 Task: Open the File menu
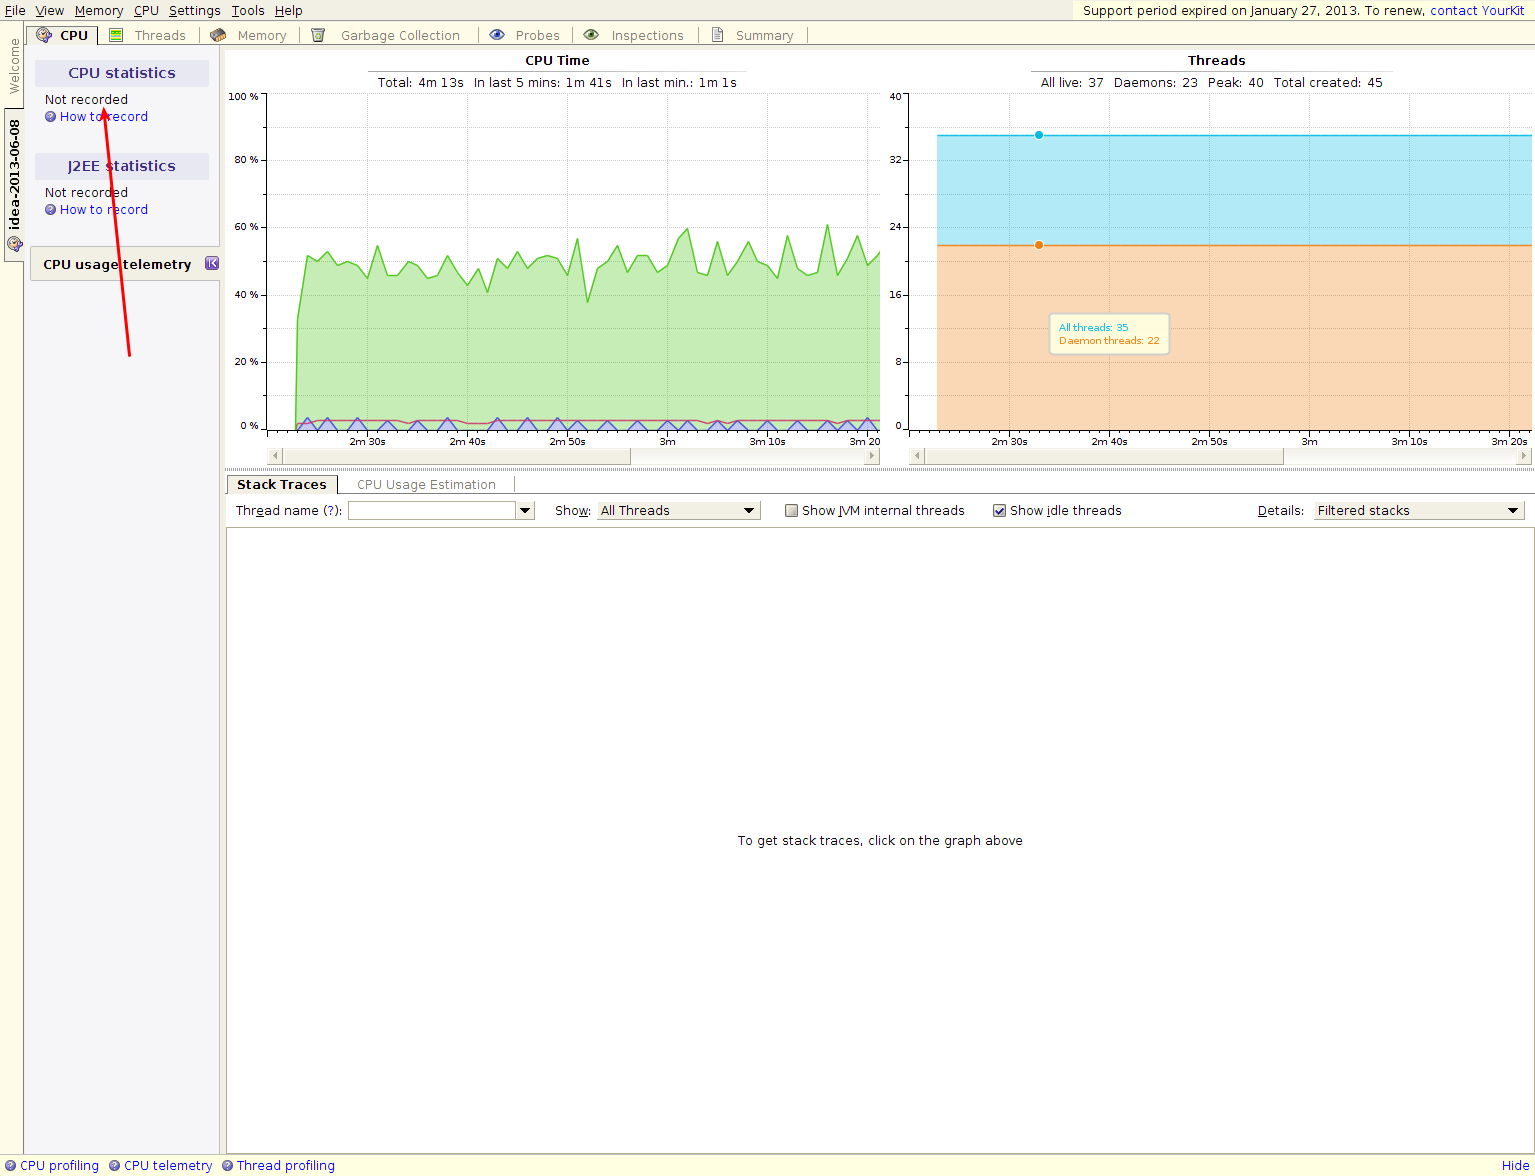click(x=15, y=11)
